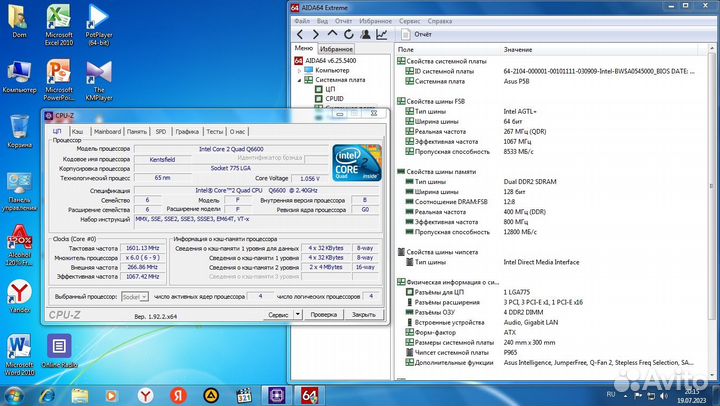The image size is (720, 406).
Task: Open Online Radio desktop icon
Action: pos(59,351)
